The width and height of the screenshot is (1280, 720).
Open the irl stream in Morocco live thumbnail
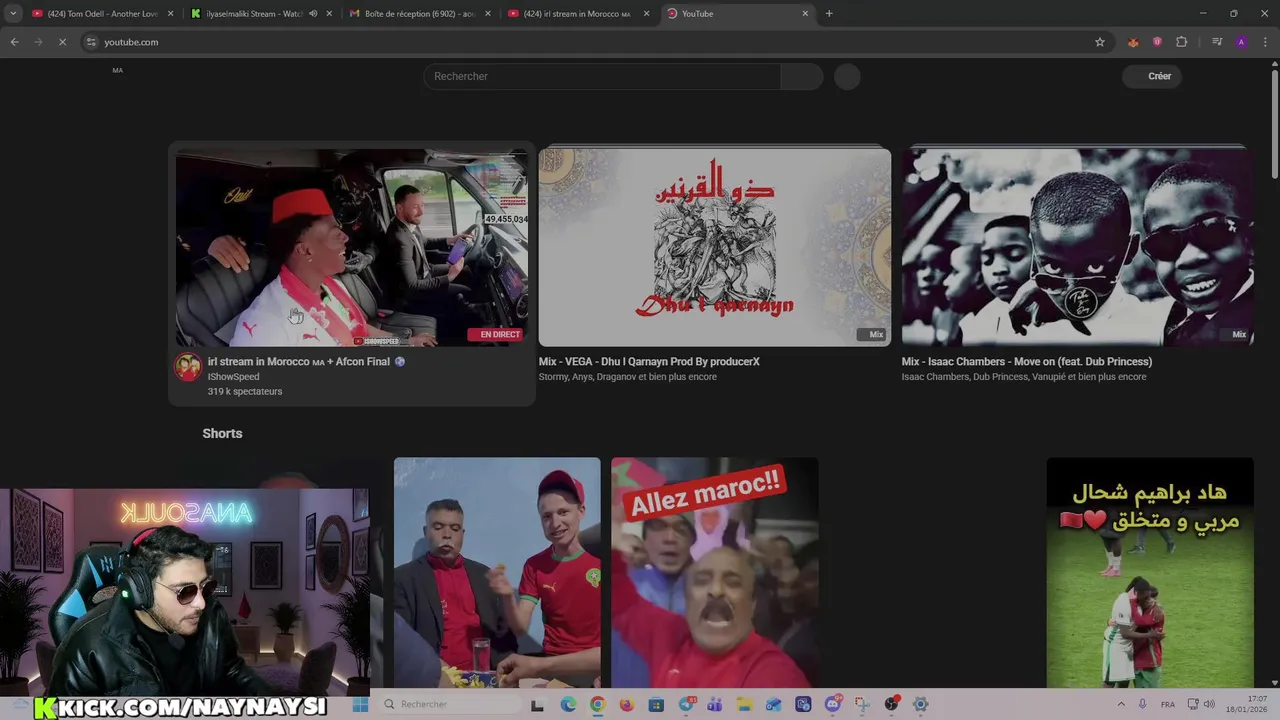click(x=352, y=247)
